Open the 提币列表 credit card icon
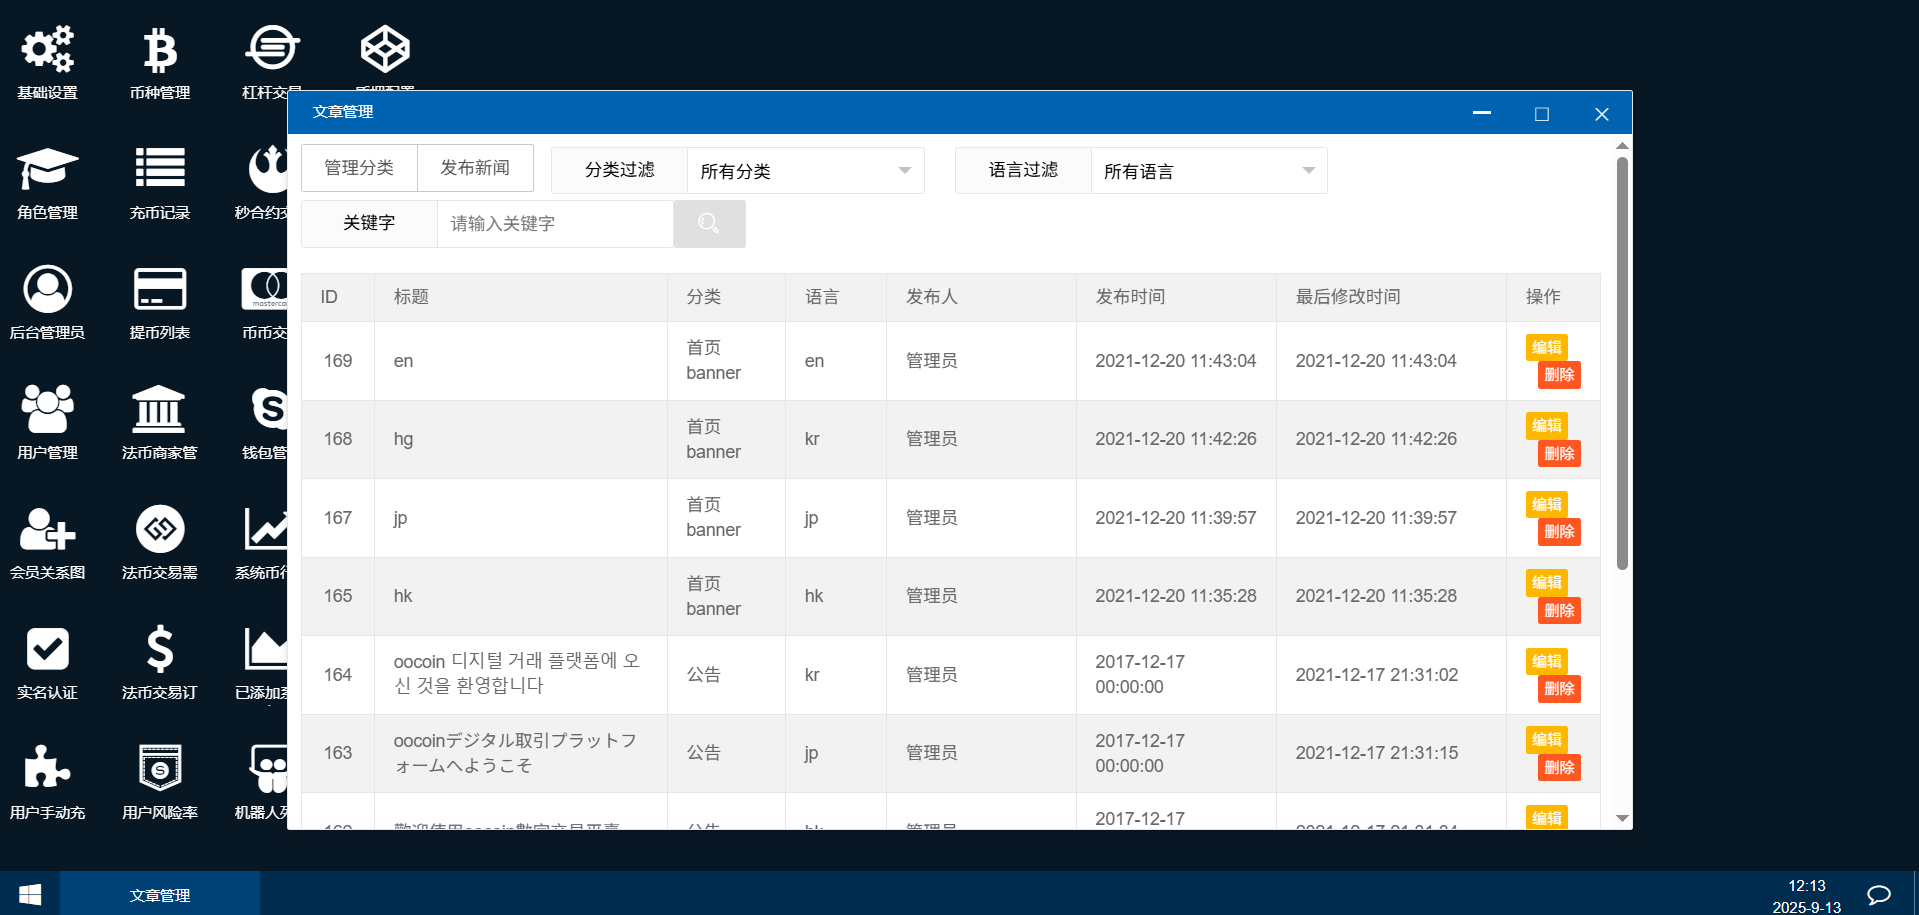Viewport: 1919px width, 915px height. click(x=159, y=290)
